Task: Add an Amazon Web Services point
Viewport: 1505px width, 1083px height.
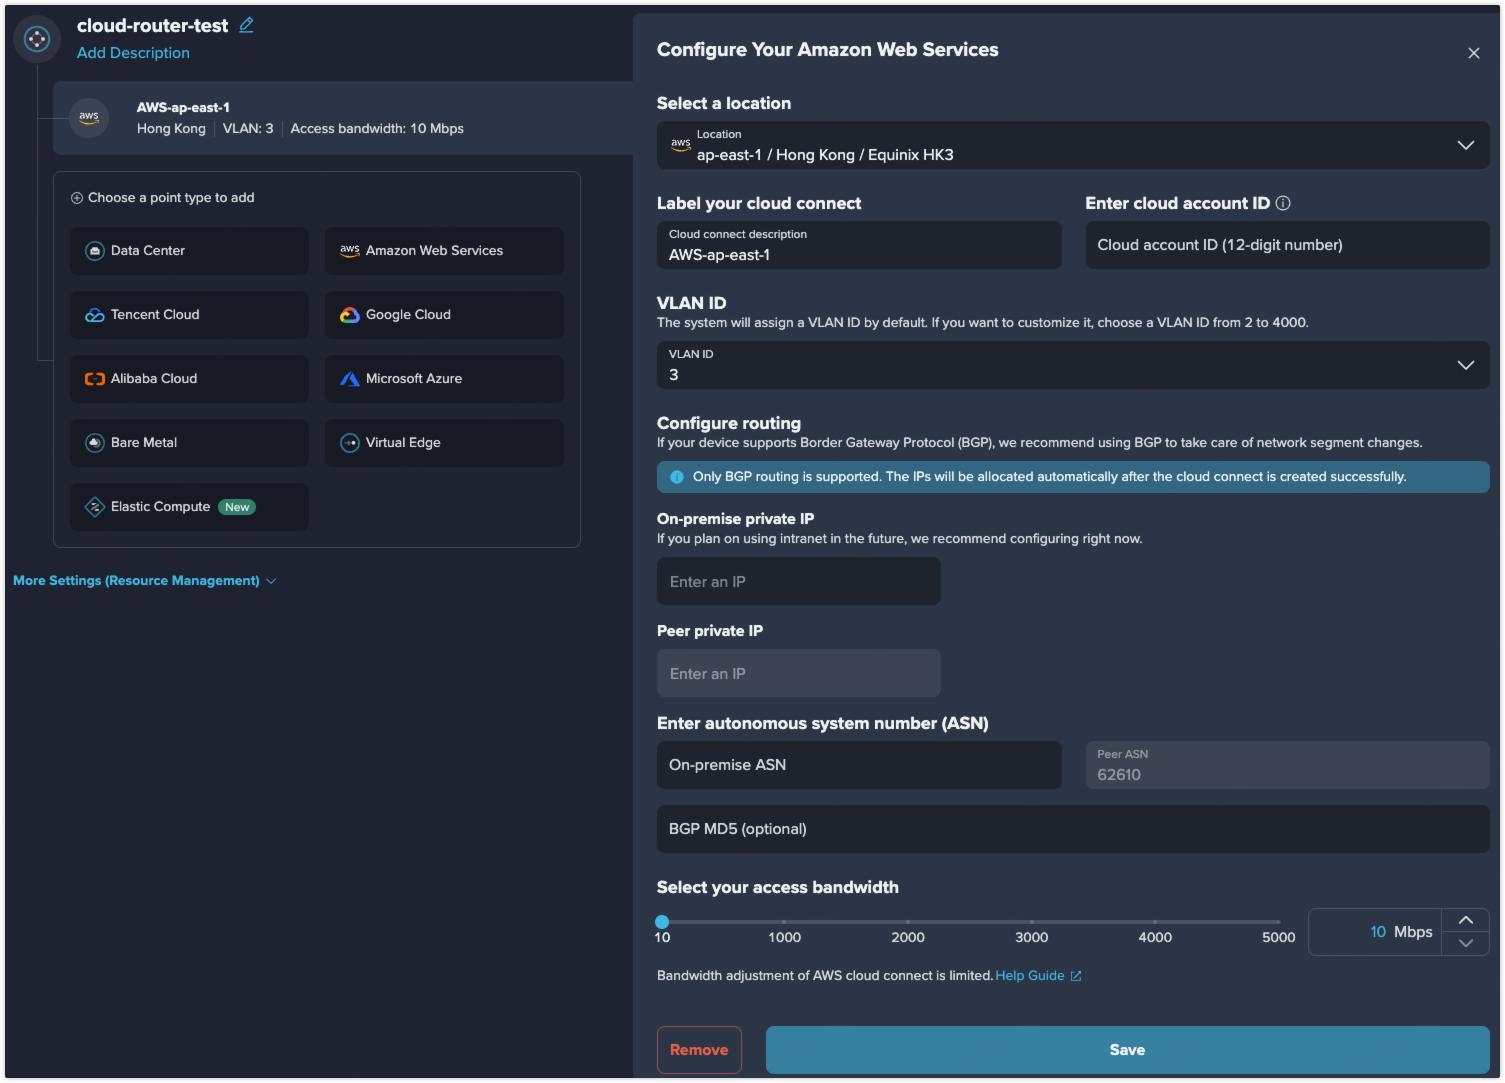Action: [x=444, y=251]
